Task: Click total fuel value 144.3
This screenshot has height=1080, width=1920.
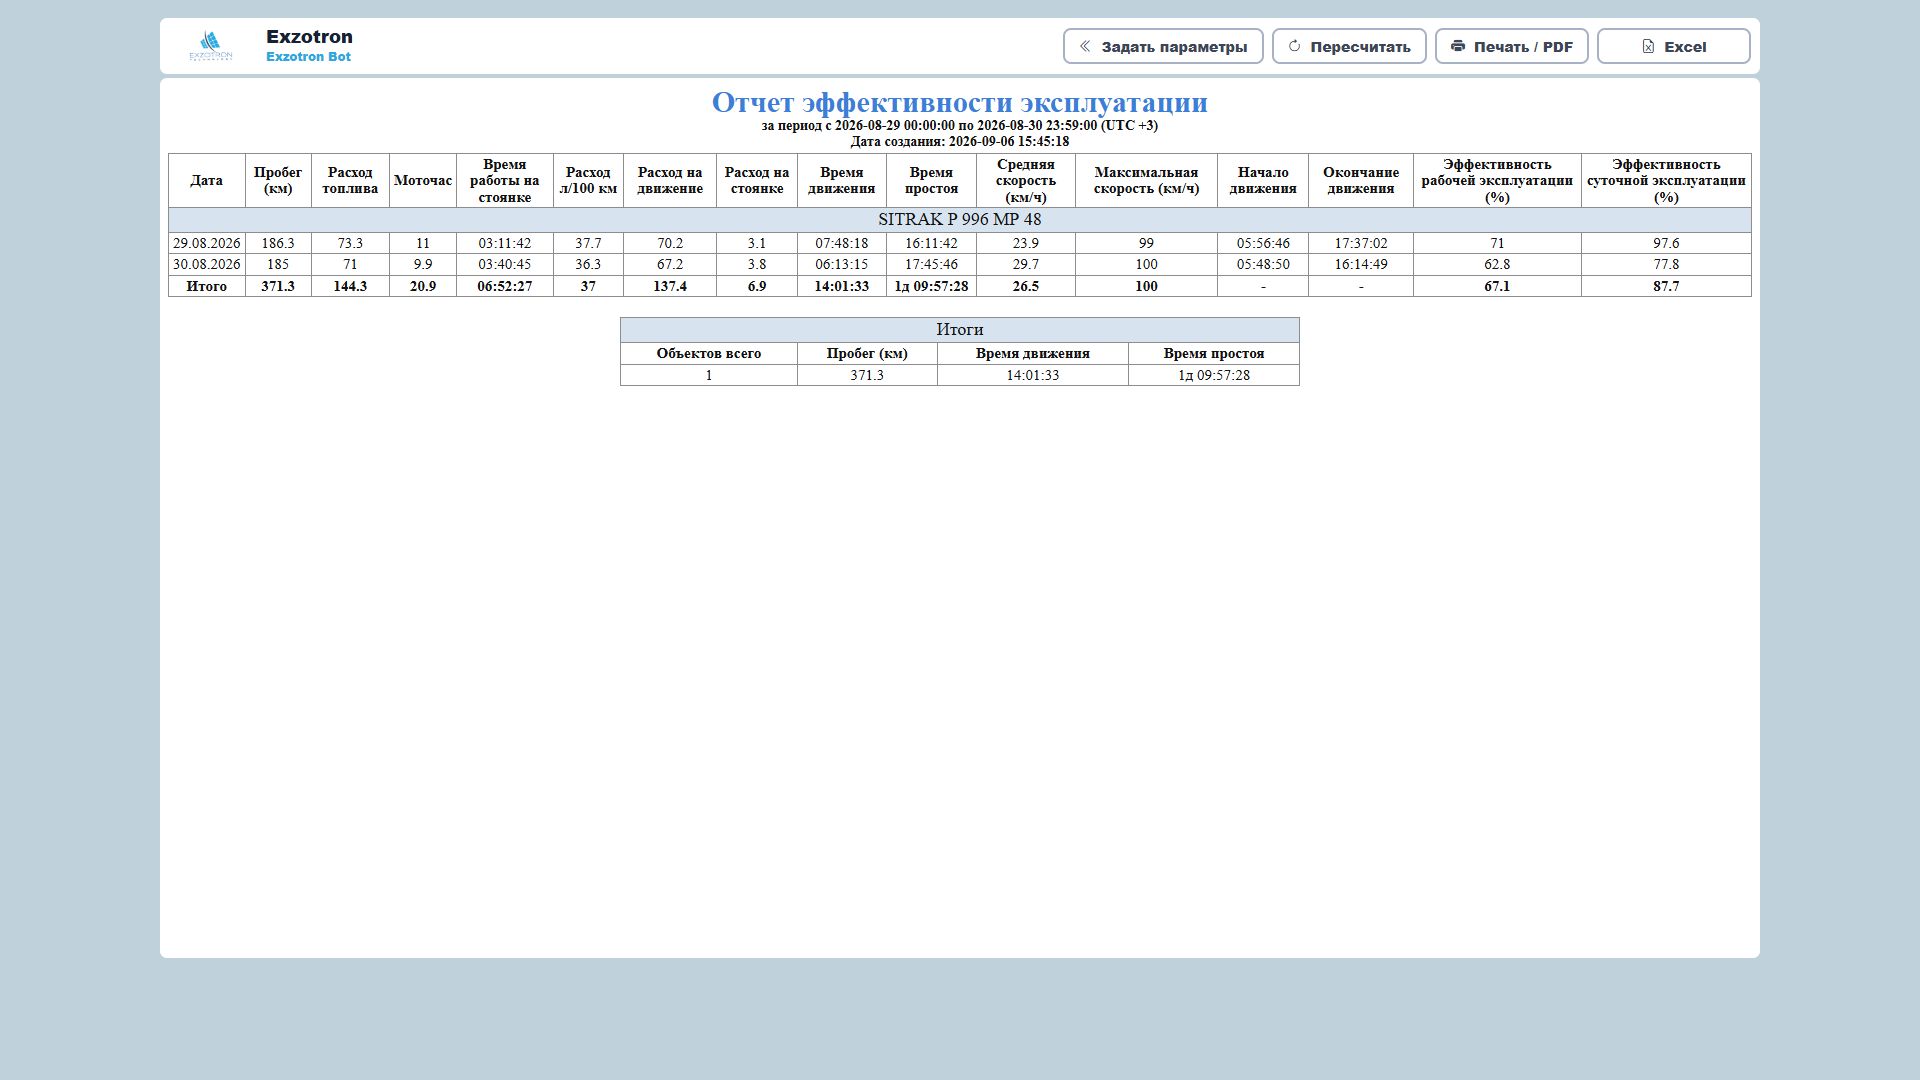Action: point(350,286)
